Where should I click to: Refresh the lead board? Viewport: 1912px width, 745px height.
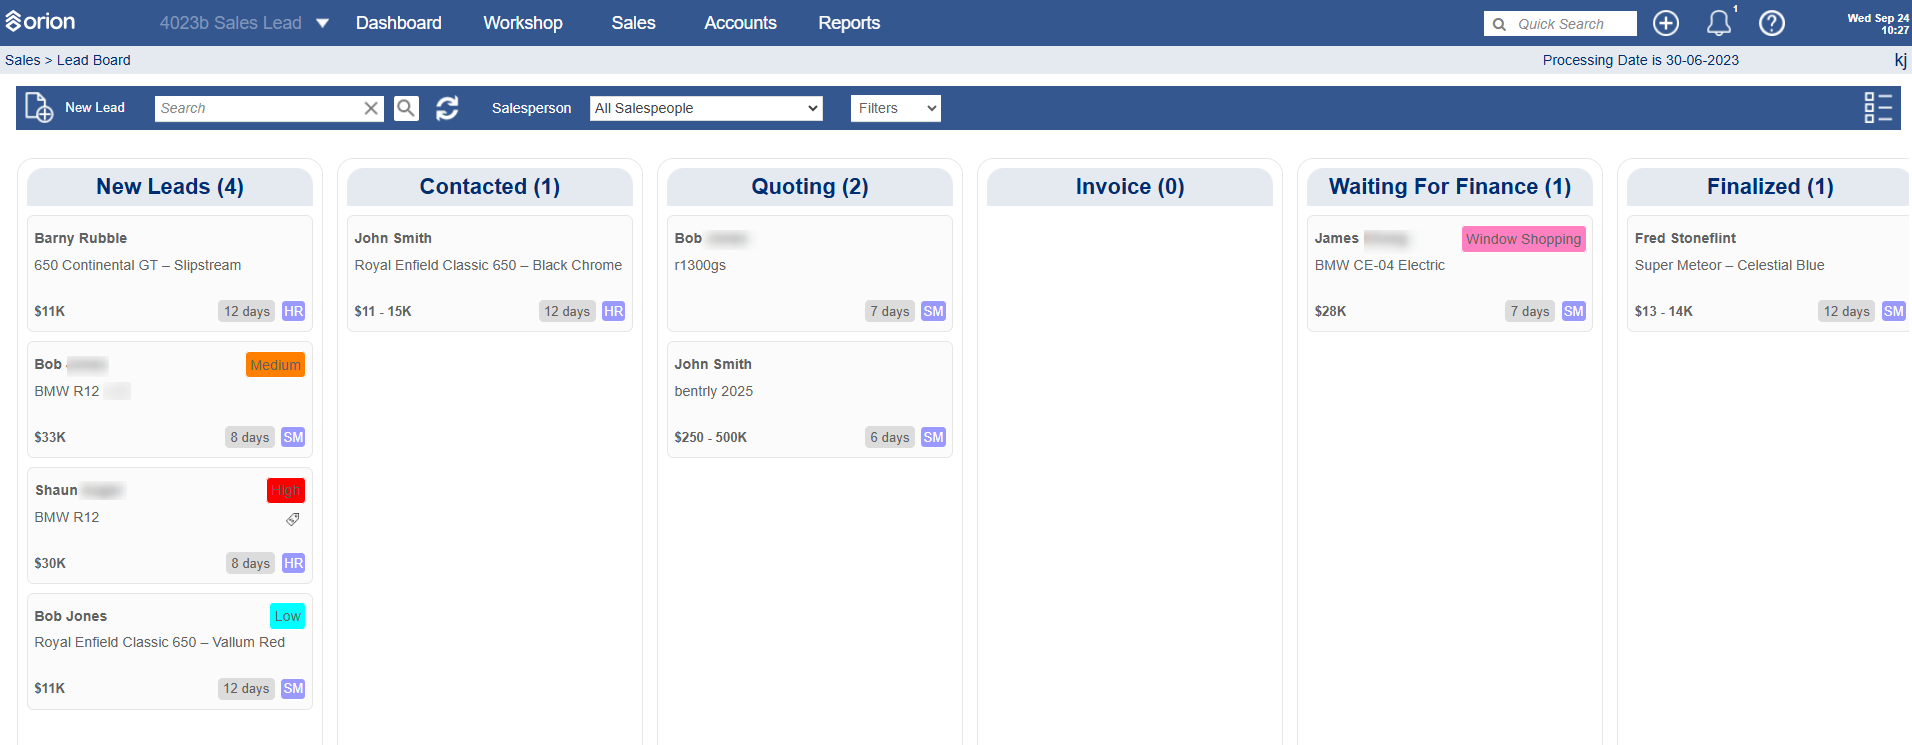447,108
